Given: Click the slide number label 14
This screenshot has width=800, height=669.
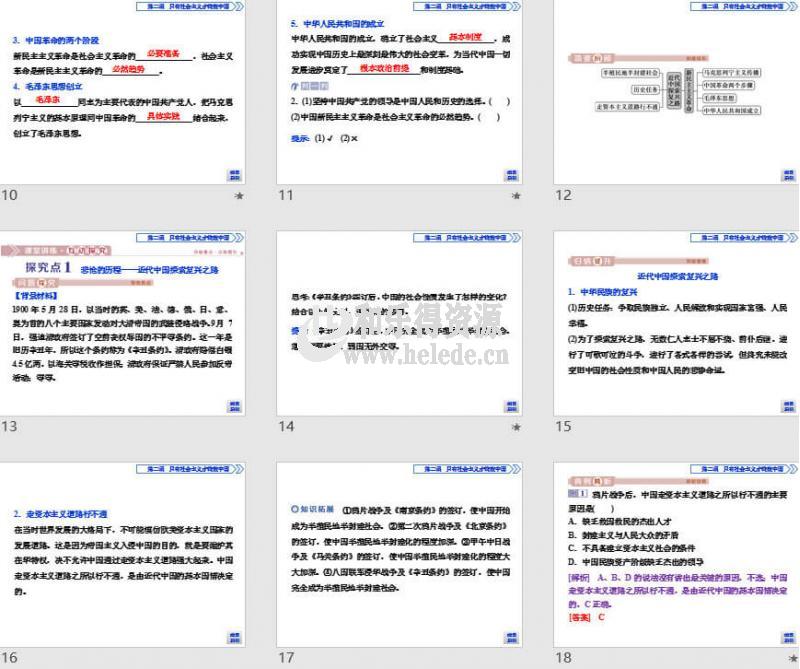Looking at the screenshot, I should click(x=286, y=426).
